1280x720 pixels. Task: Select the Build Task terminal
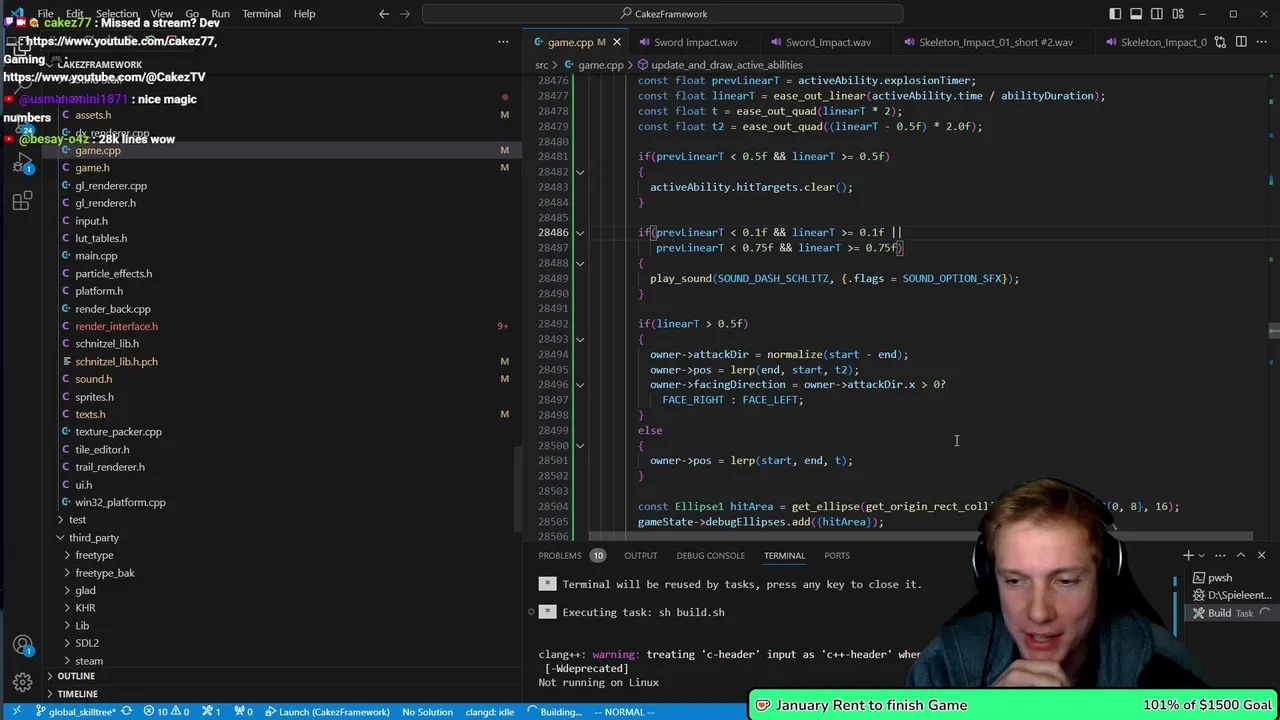1230,613
